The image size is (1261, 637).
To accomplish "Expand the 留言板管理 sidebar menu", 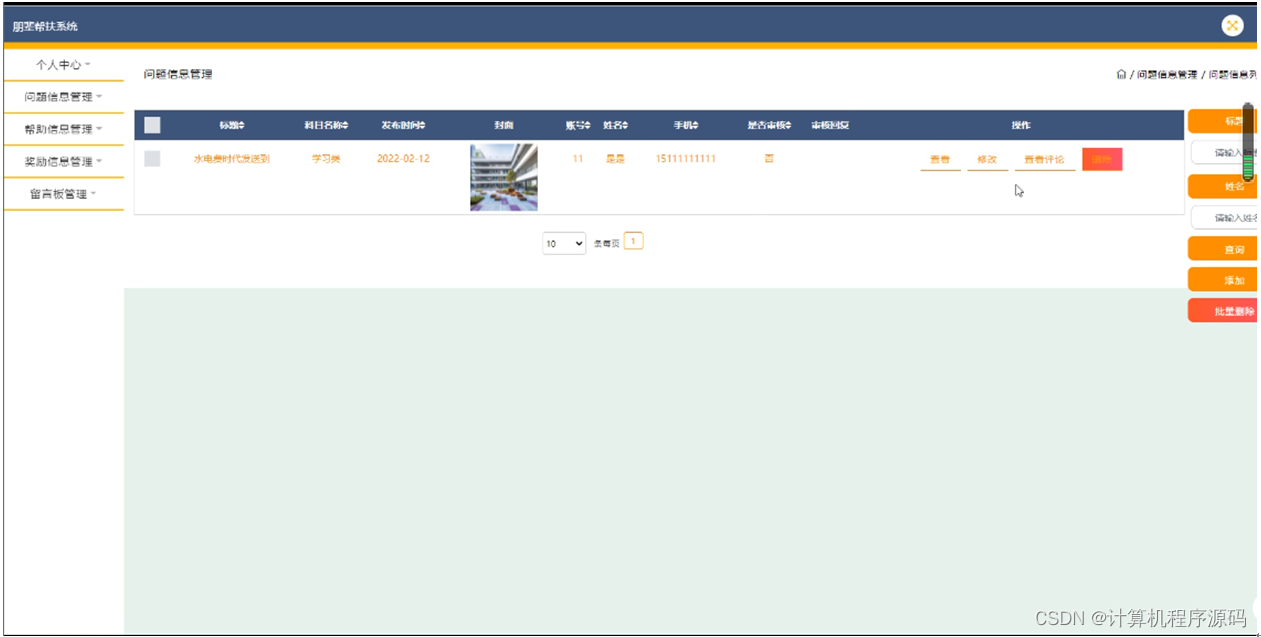I will click(63, 194).
